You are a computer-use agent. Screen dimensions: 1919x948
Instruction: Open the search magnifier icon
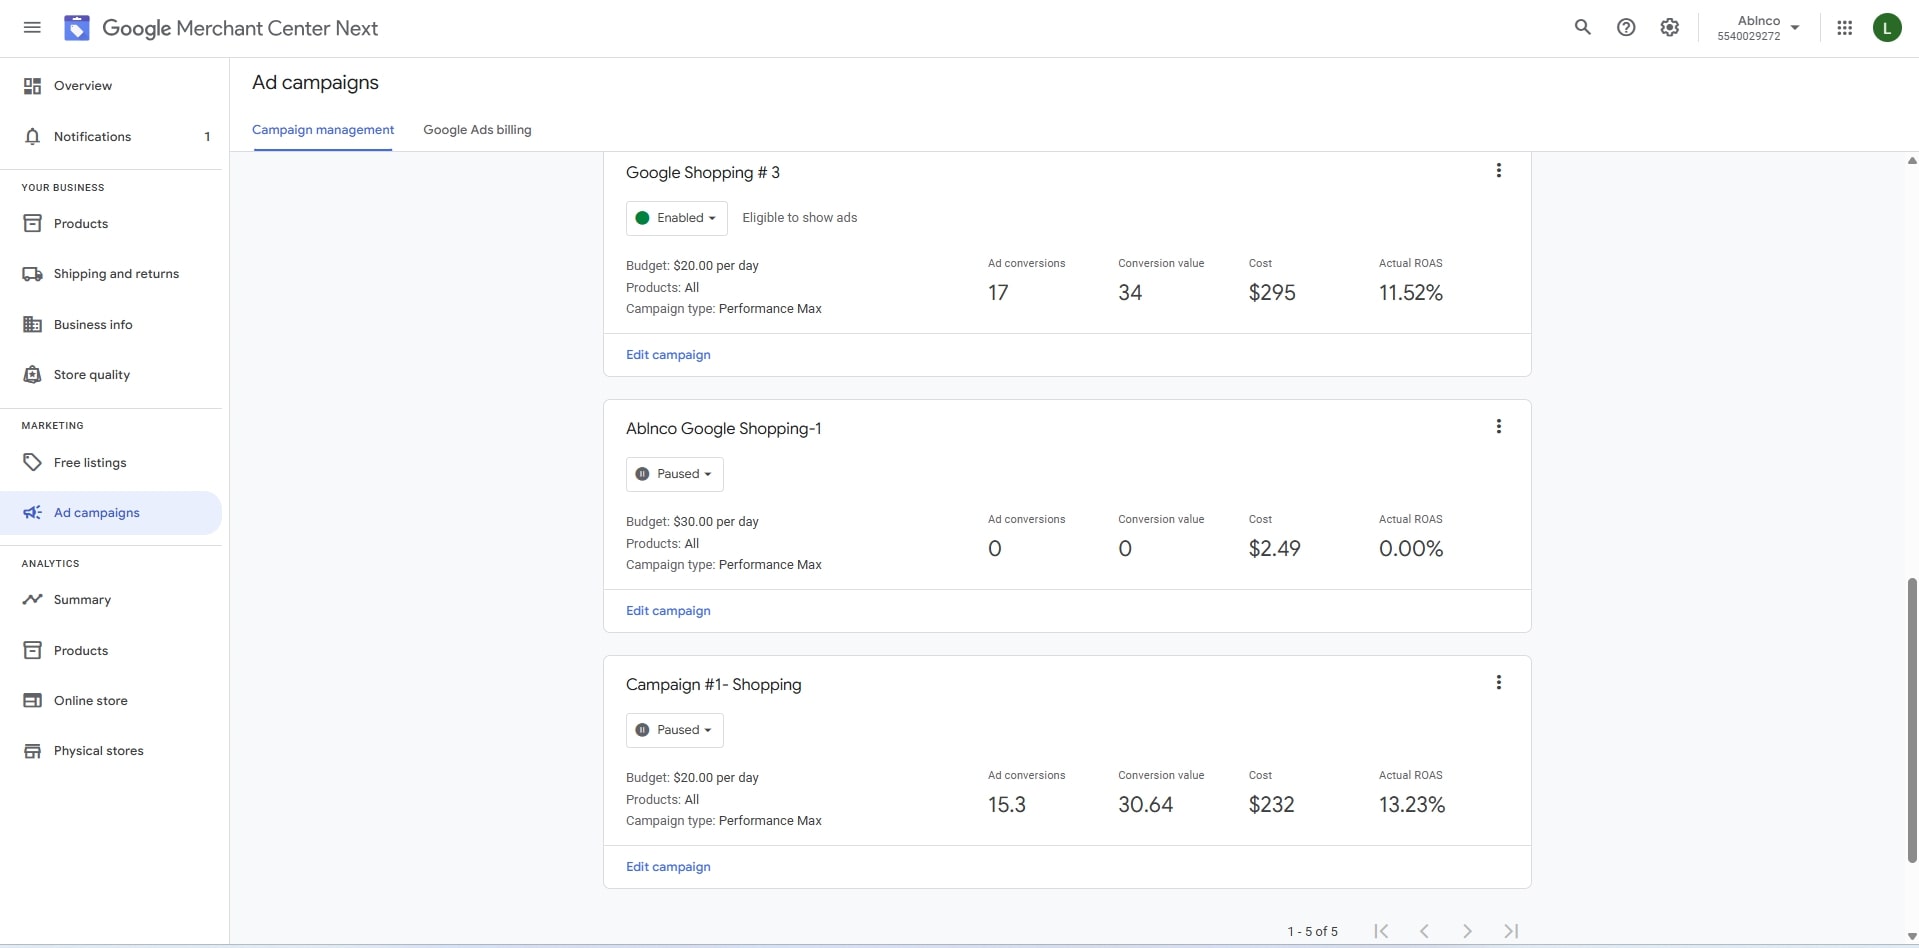click(x=1582, y=28)
